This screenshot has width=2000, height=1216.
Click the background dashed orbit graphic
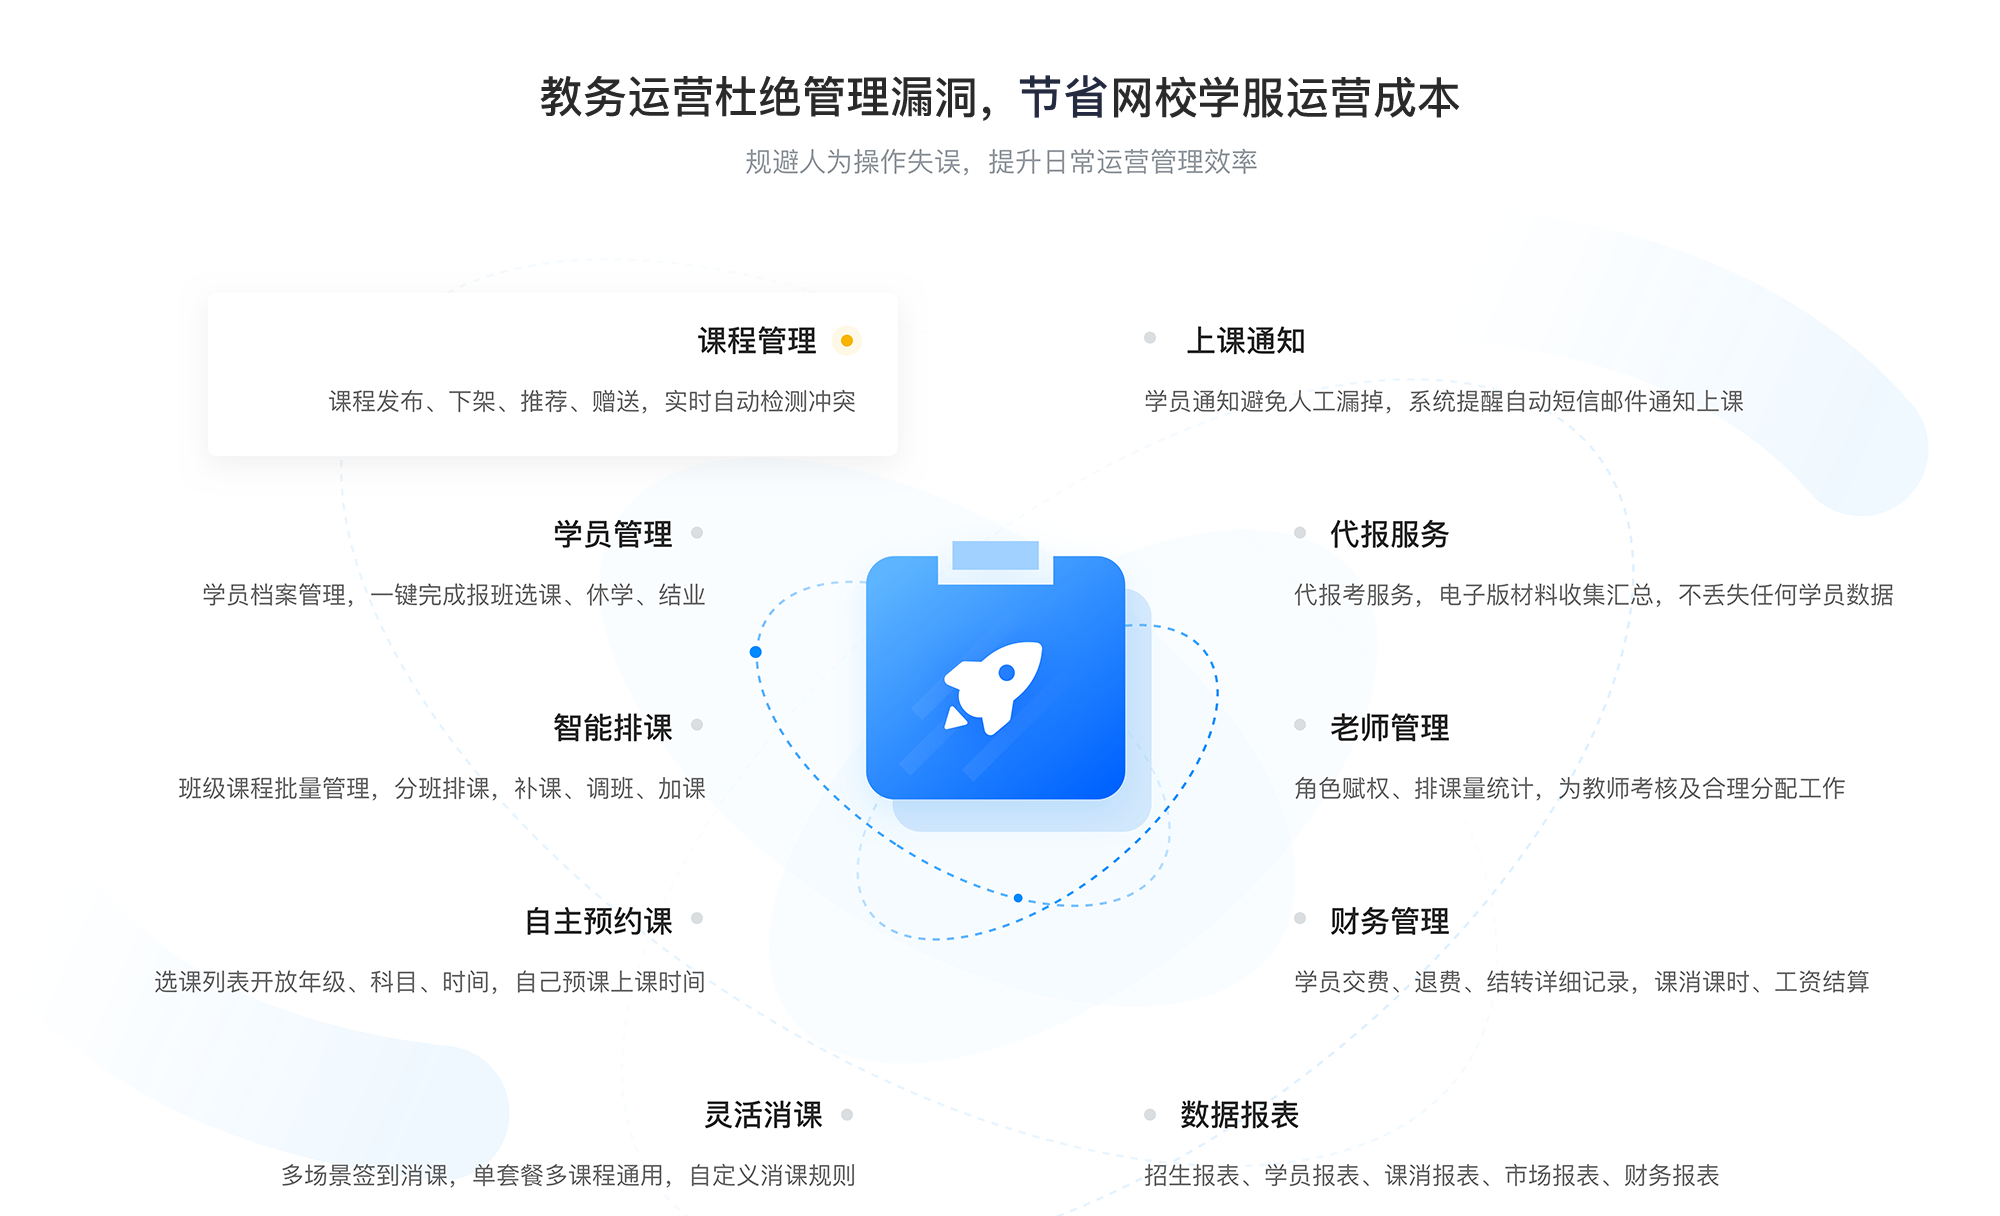[x=1000, y=702]
